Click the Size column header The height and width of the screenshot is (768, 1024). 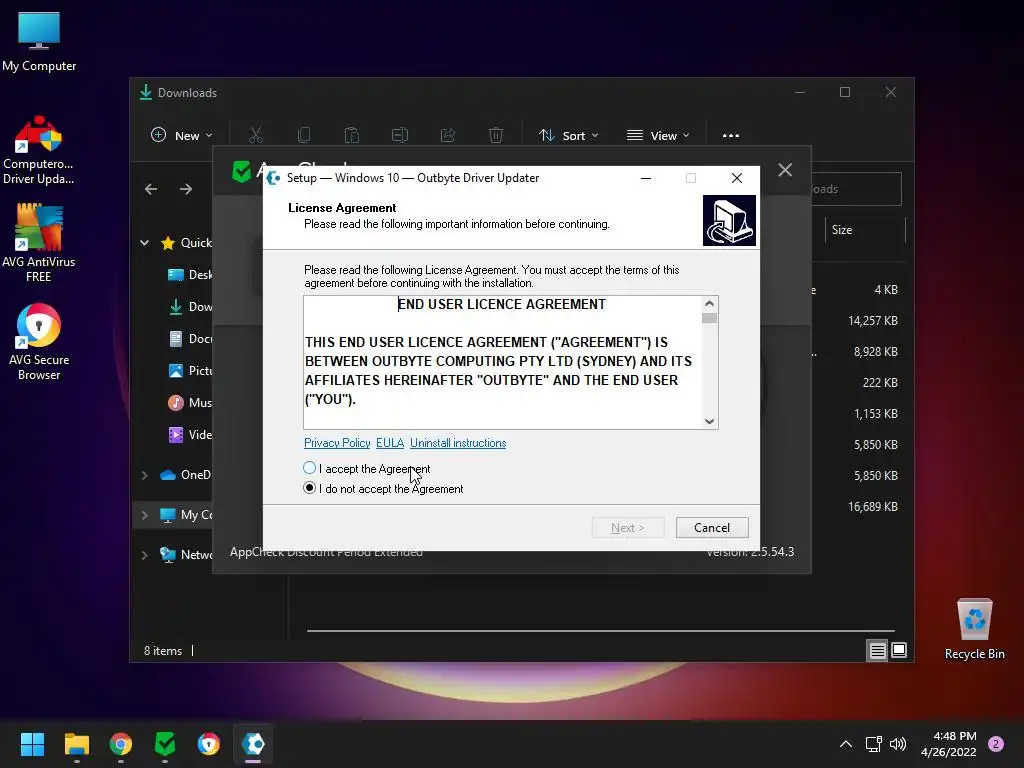tap(865, 230)
